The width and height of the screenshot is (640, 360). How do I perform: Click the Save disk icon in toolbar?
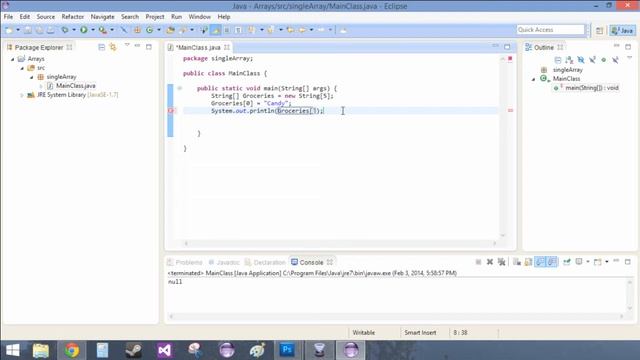click(x=27, y=30)
